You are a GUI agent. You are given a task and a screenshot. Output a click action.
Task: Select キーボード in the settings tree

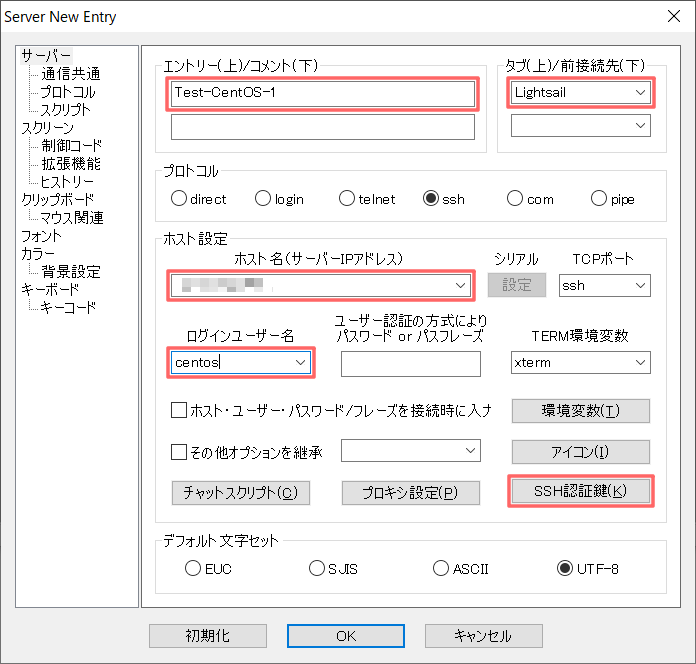pyautogui.click(x=50, y=289)
